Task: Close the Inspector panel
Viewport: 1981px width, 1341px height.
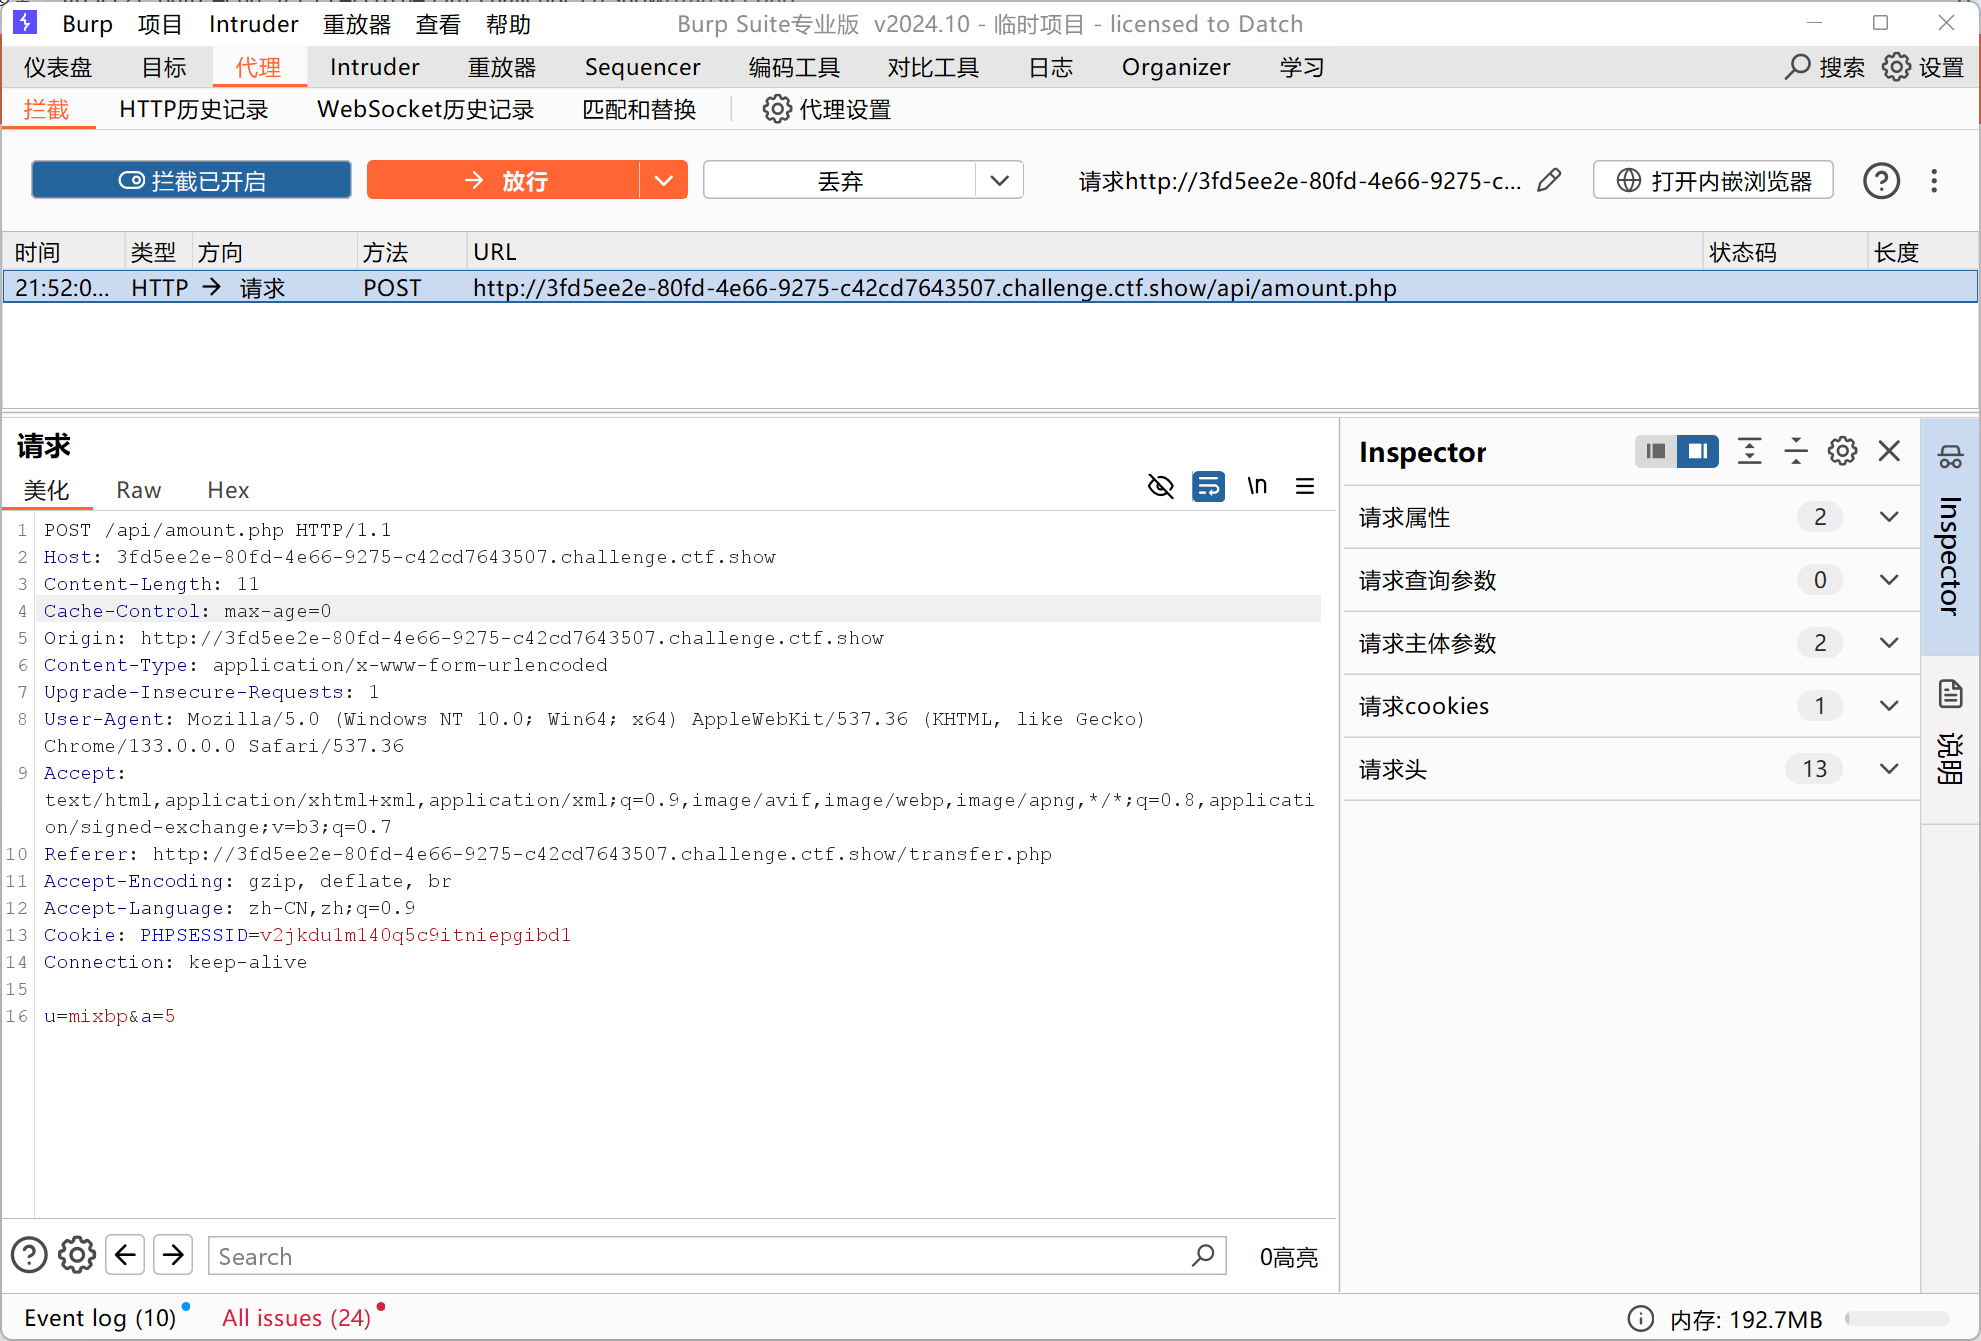Action: (x=1889, y=451)
